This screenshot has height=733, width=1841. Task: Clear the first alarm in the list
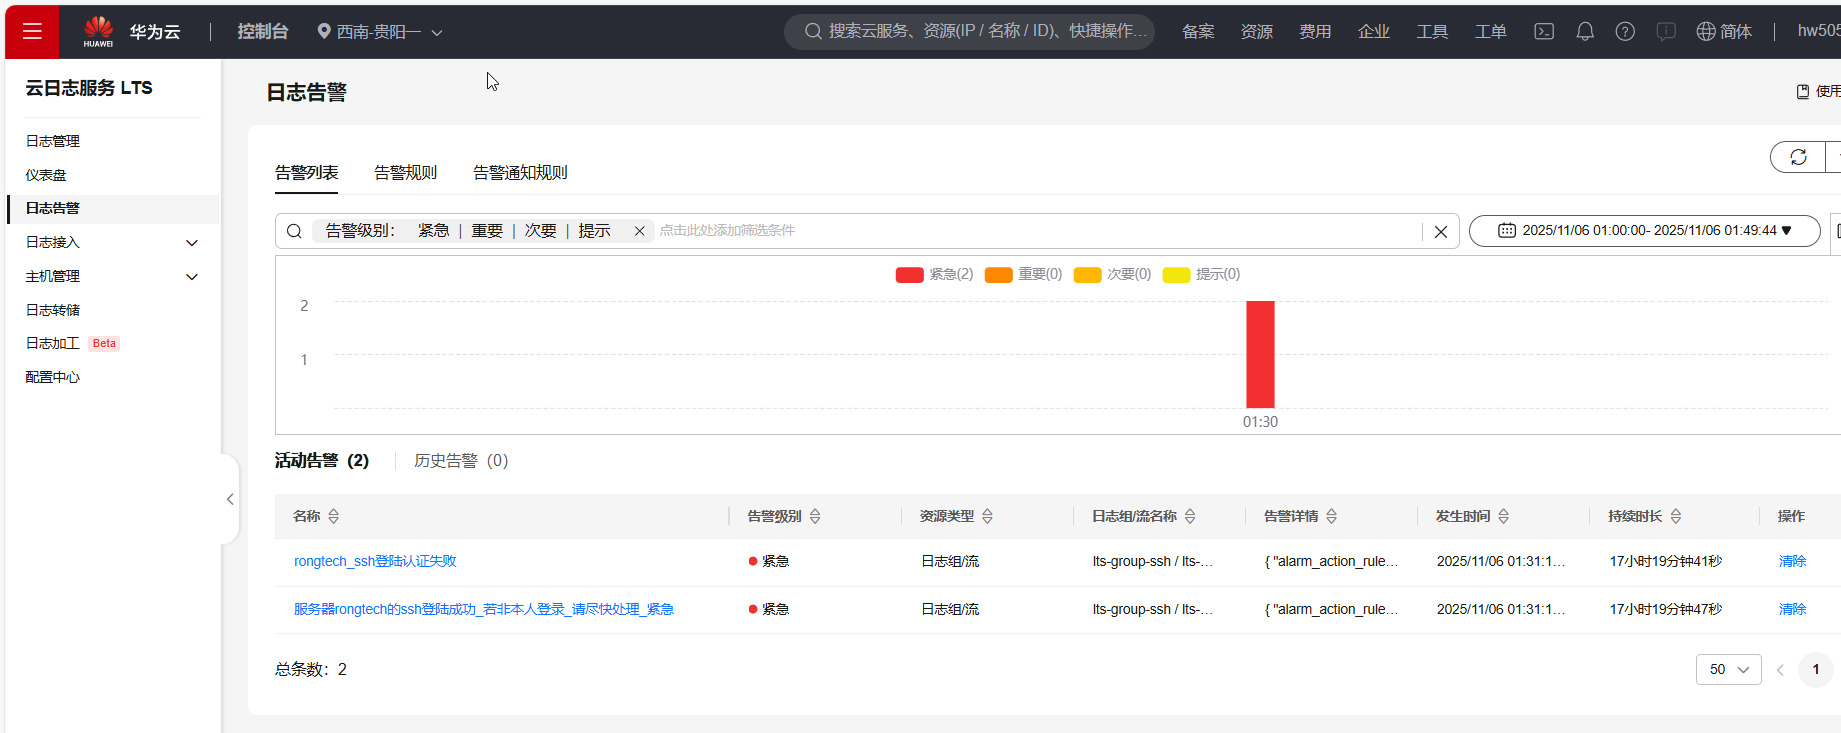(x=1792, y=561)
